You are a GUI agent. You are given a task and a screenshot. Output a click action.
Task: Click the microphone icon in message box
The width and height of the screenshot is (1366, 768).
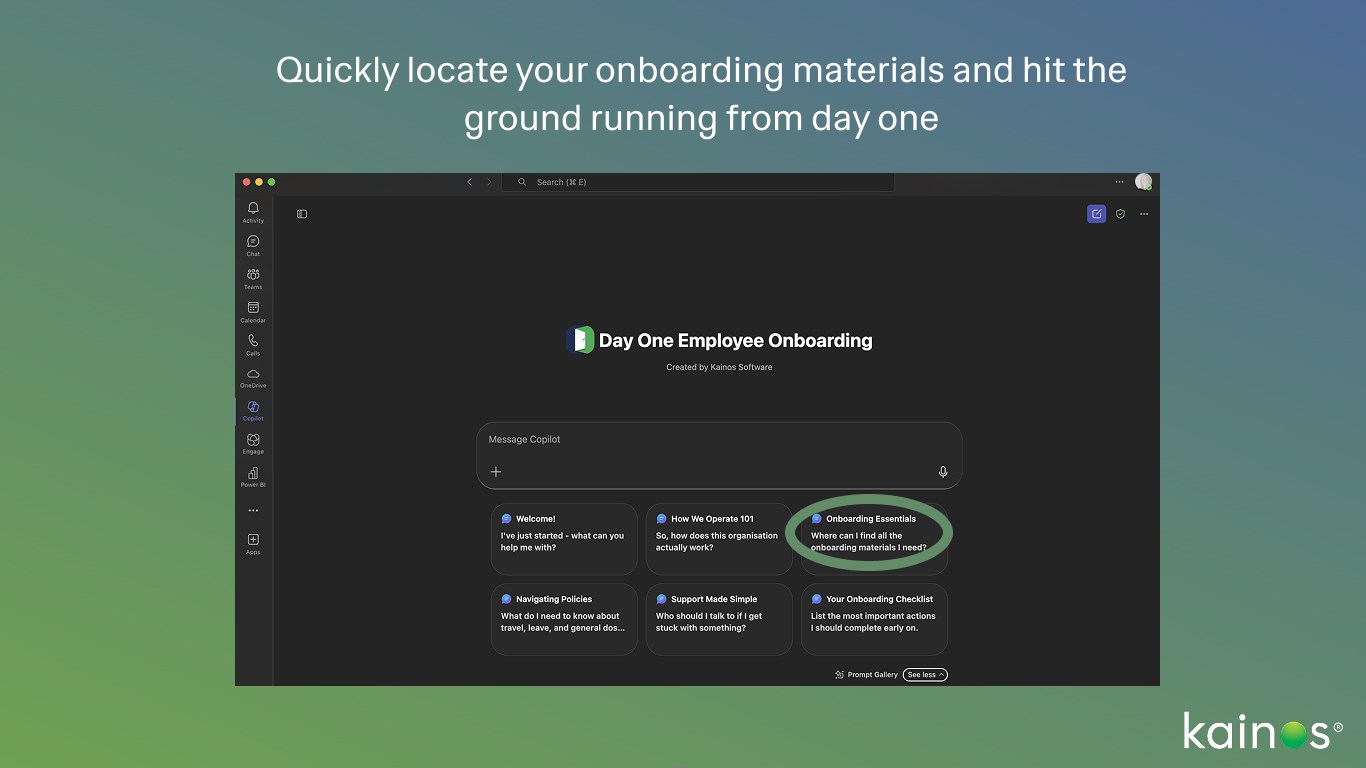[x=943, y=472]
